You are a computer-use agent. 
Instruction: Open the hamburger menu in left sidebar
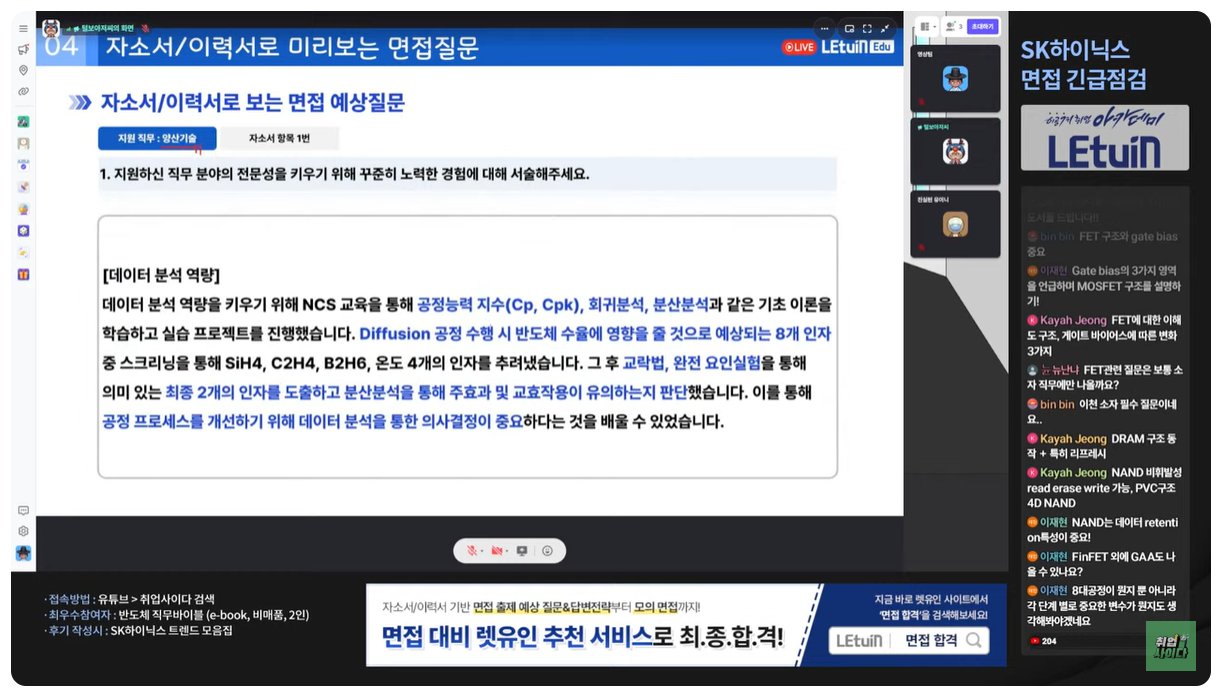point(23,29)
